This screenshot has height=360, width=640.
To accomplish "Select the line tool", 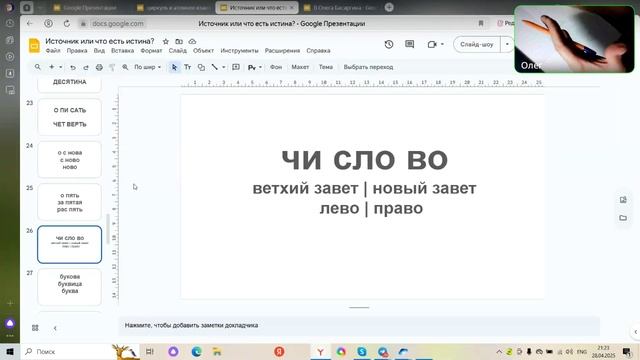I will pyautogui.click(x=215, y=67).
